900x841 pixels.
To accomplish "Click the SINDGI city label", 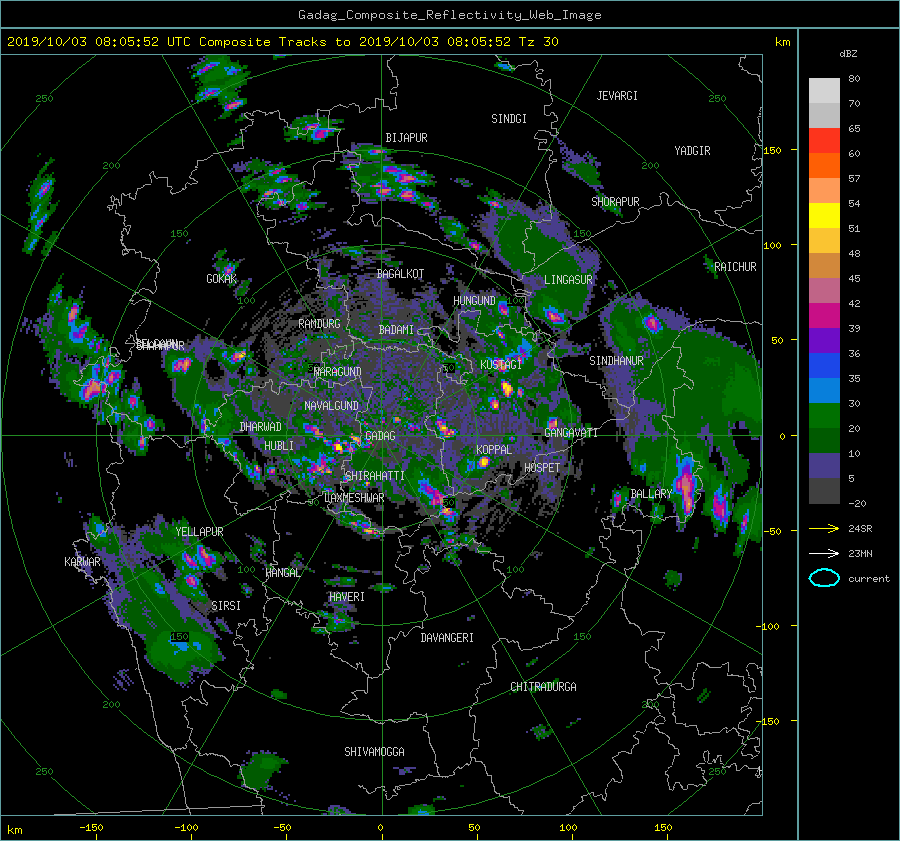I will tap(509, 119).
